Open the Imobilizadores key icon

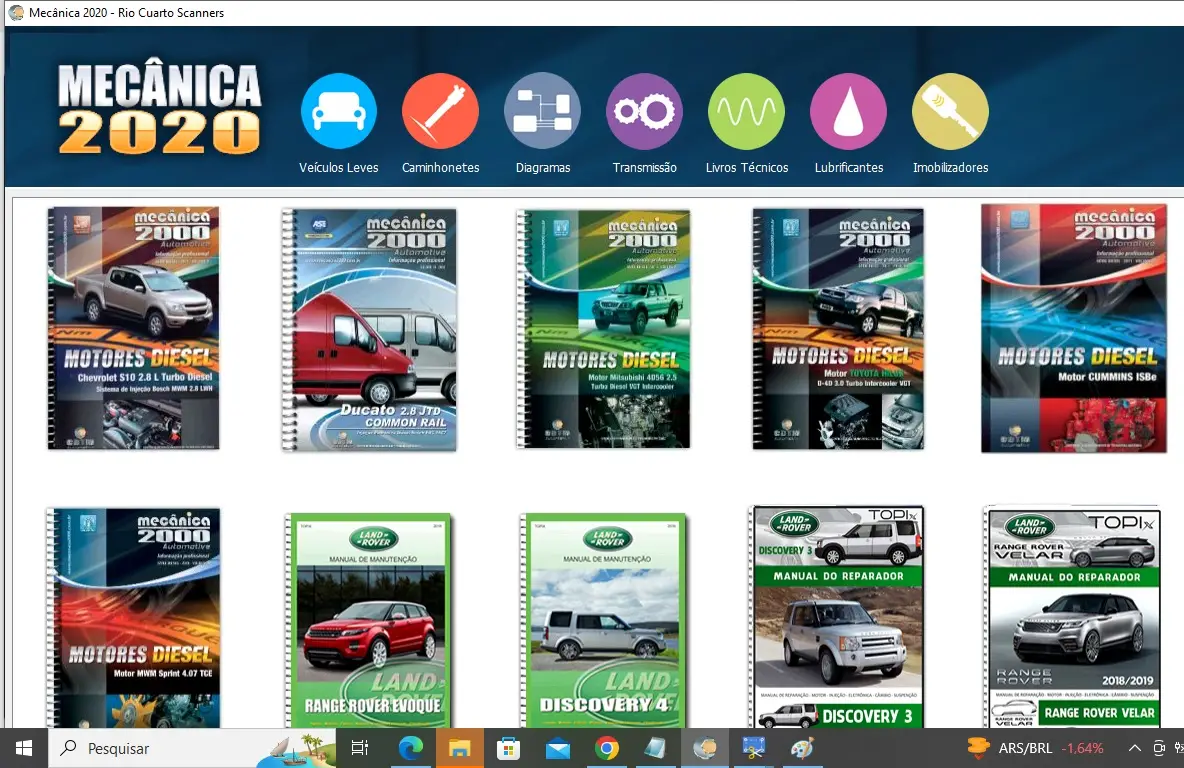tap(950, 112)
